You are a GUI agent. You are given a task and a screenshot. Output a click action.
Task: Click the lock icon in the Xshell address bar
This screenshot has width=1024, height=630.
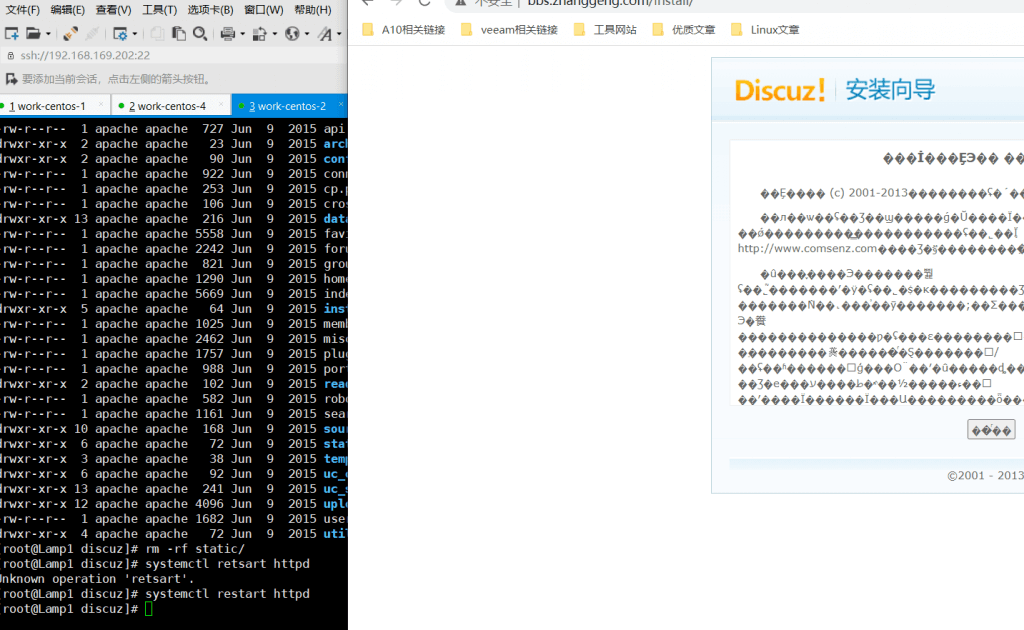(x=10, y=55)
